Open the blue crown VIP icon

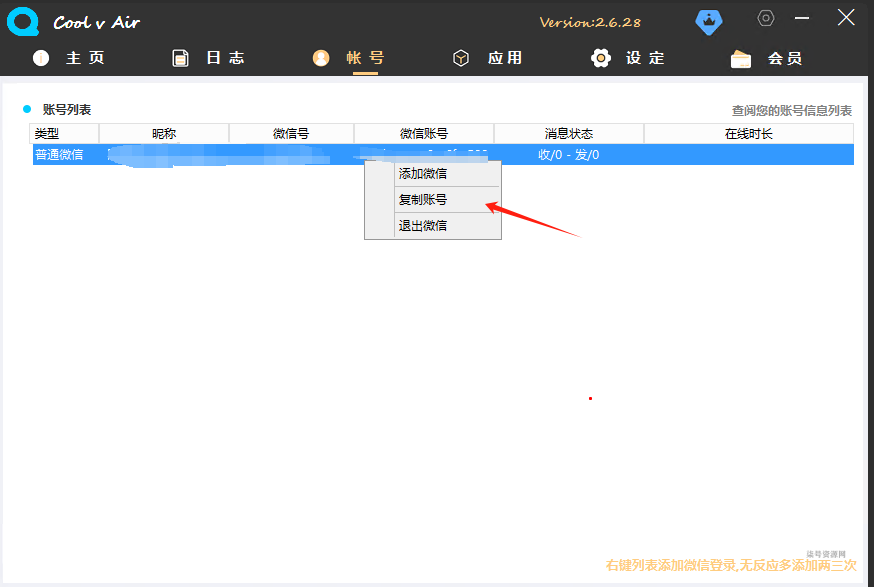[x=708, y=22]
